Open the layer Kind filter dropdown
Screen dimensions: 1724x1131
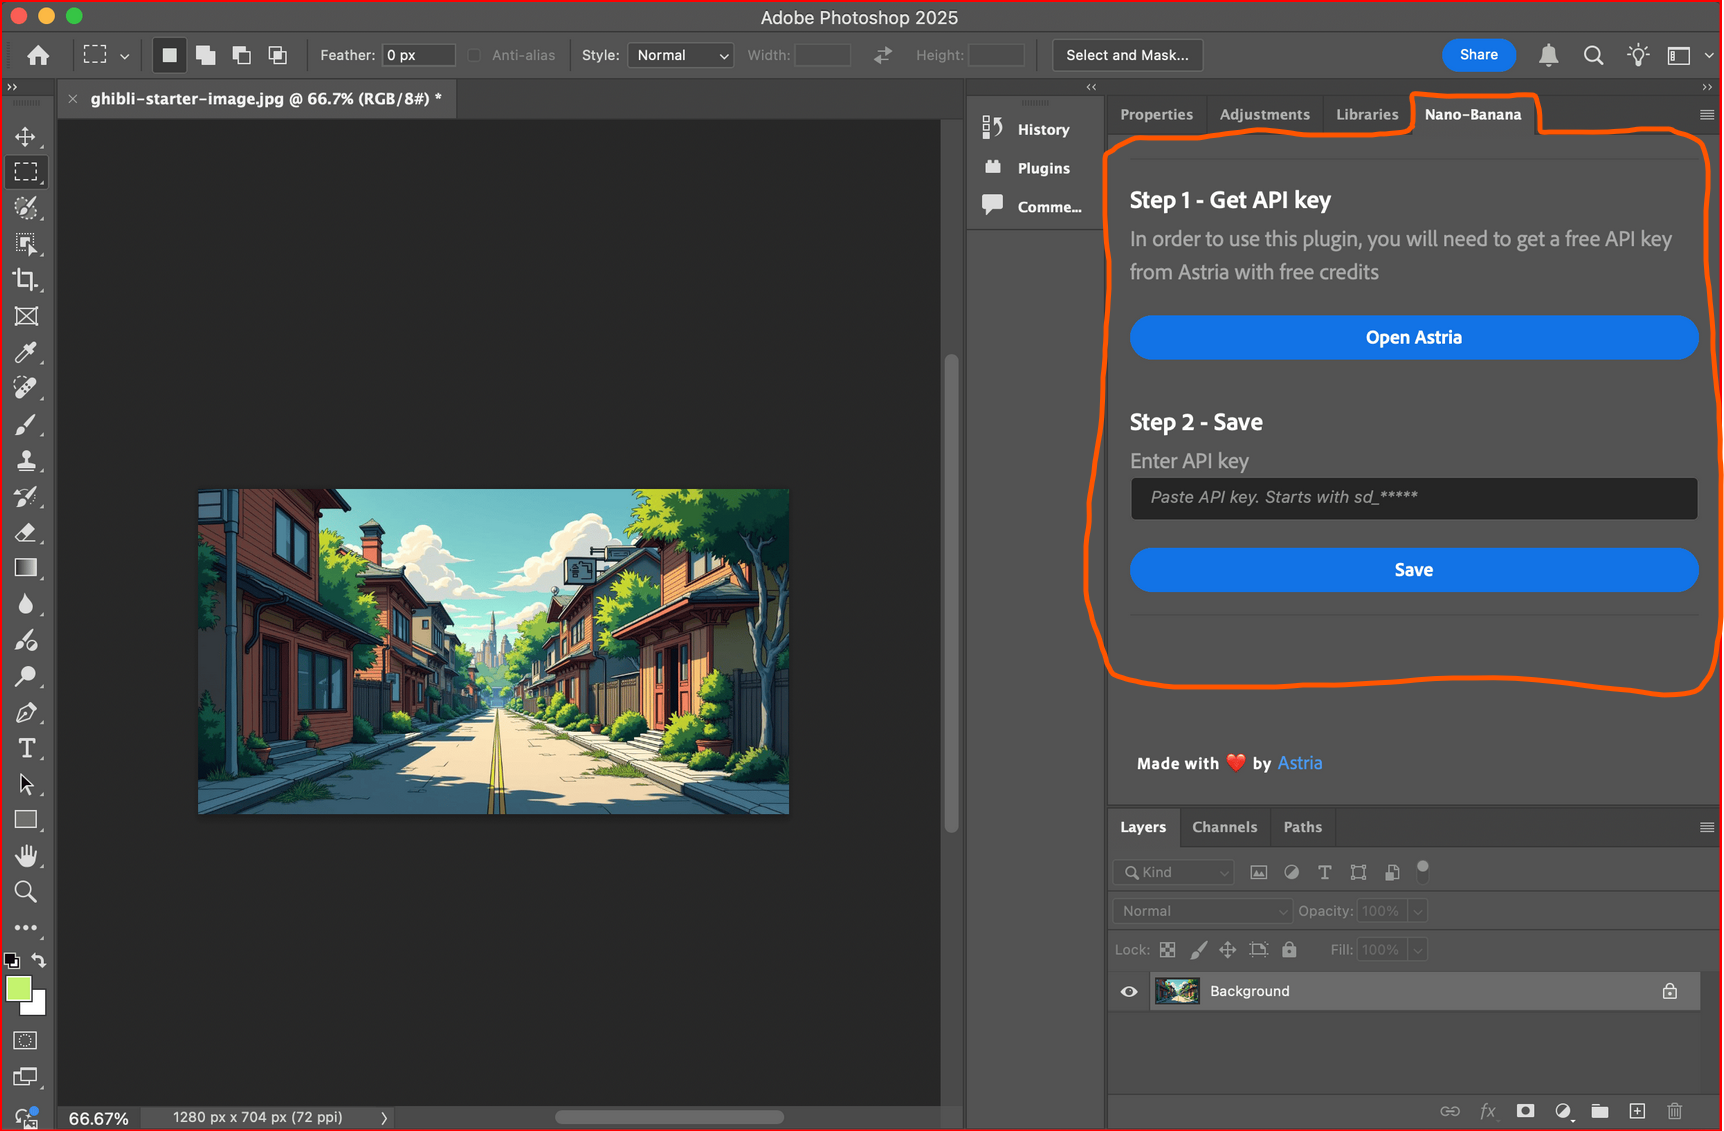point(1174,872)
